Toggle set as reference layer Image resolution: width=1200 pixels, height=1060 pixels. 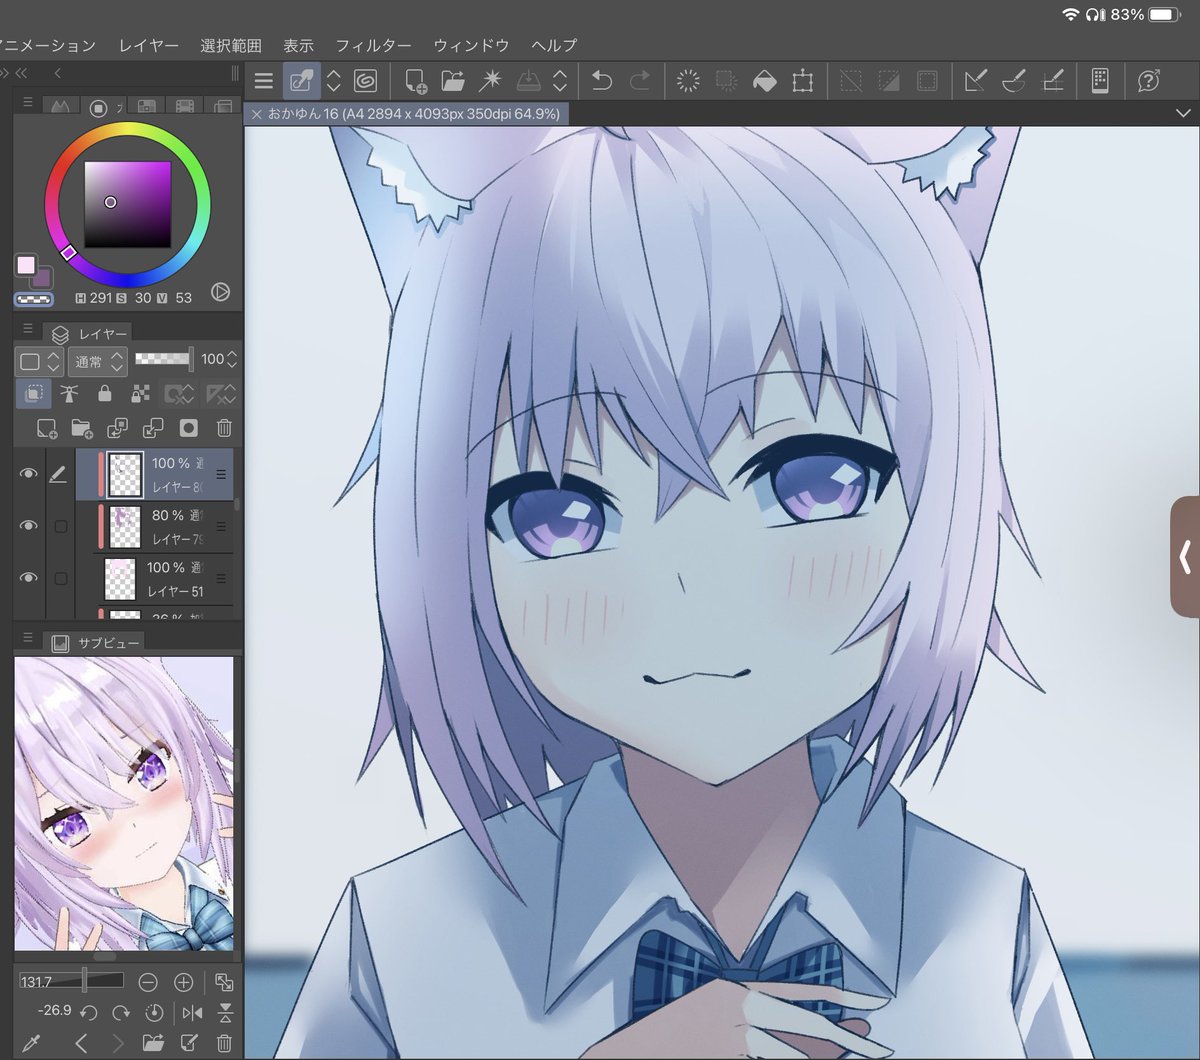(69, 394)
